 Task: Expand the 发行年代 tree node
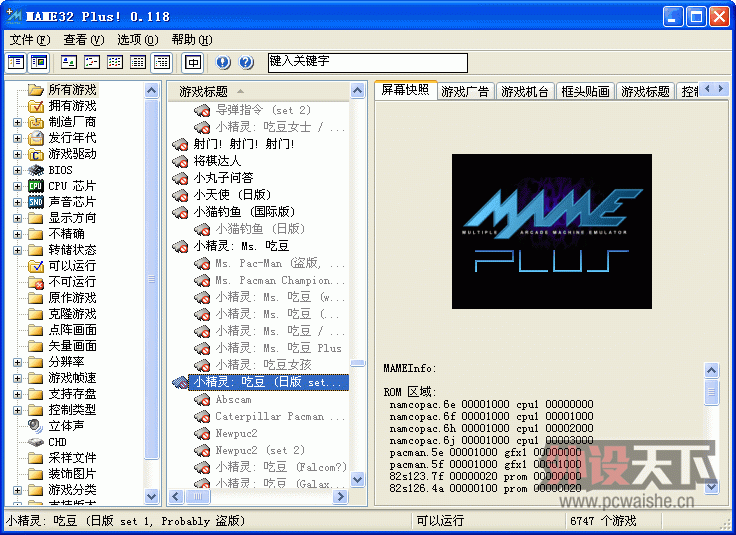(17, 138)
